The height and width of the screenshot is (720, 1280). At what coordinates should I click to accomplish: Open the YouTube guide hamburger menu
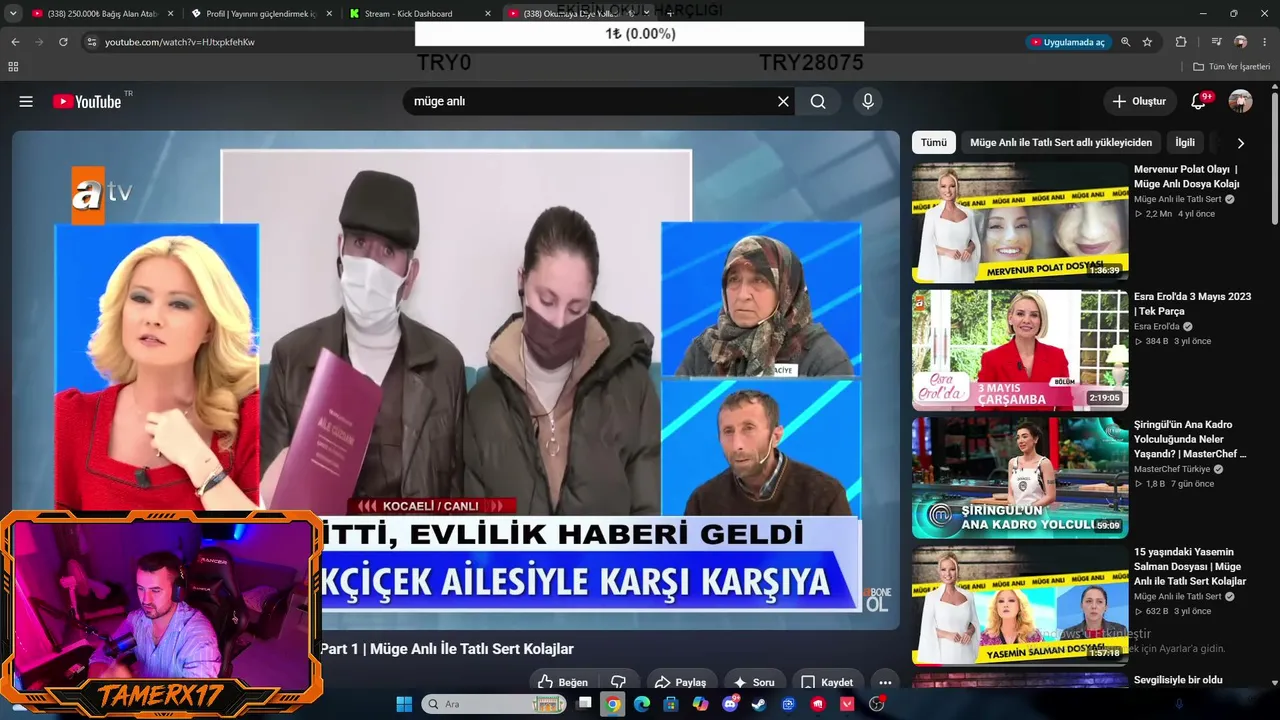pyautogui.click(x=26, y=101)
